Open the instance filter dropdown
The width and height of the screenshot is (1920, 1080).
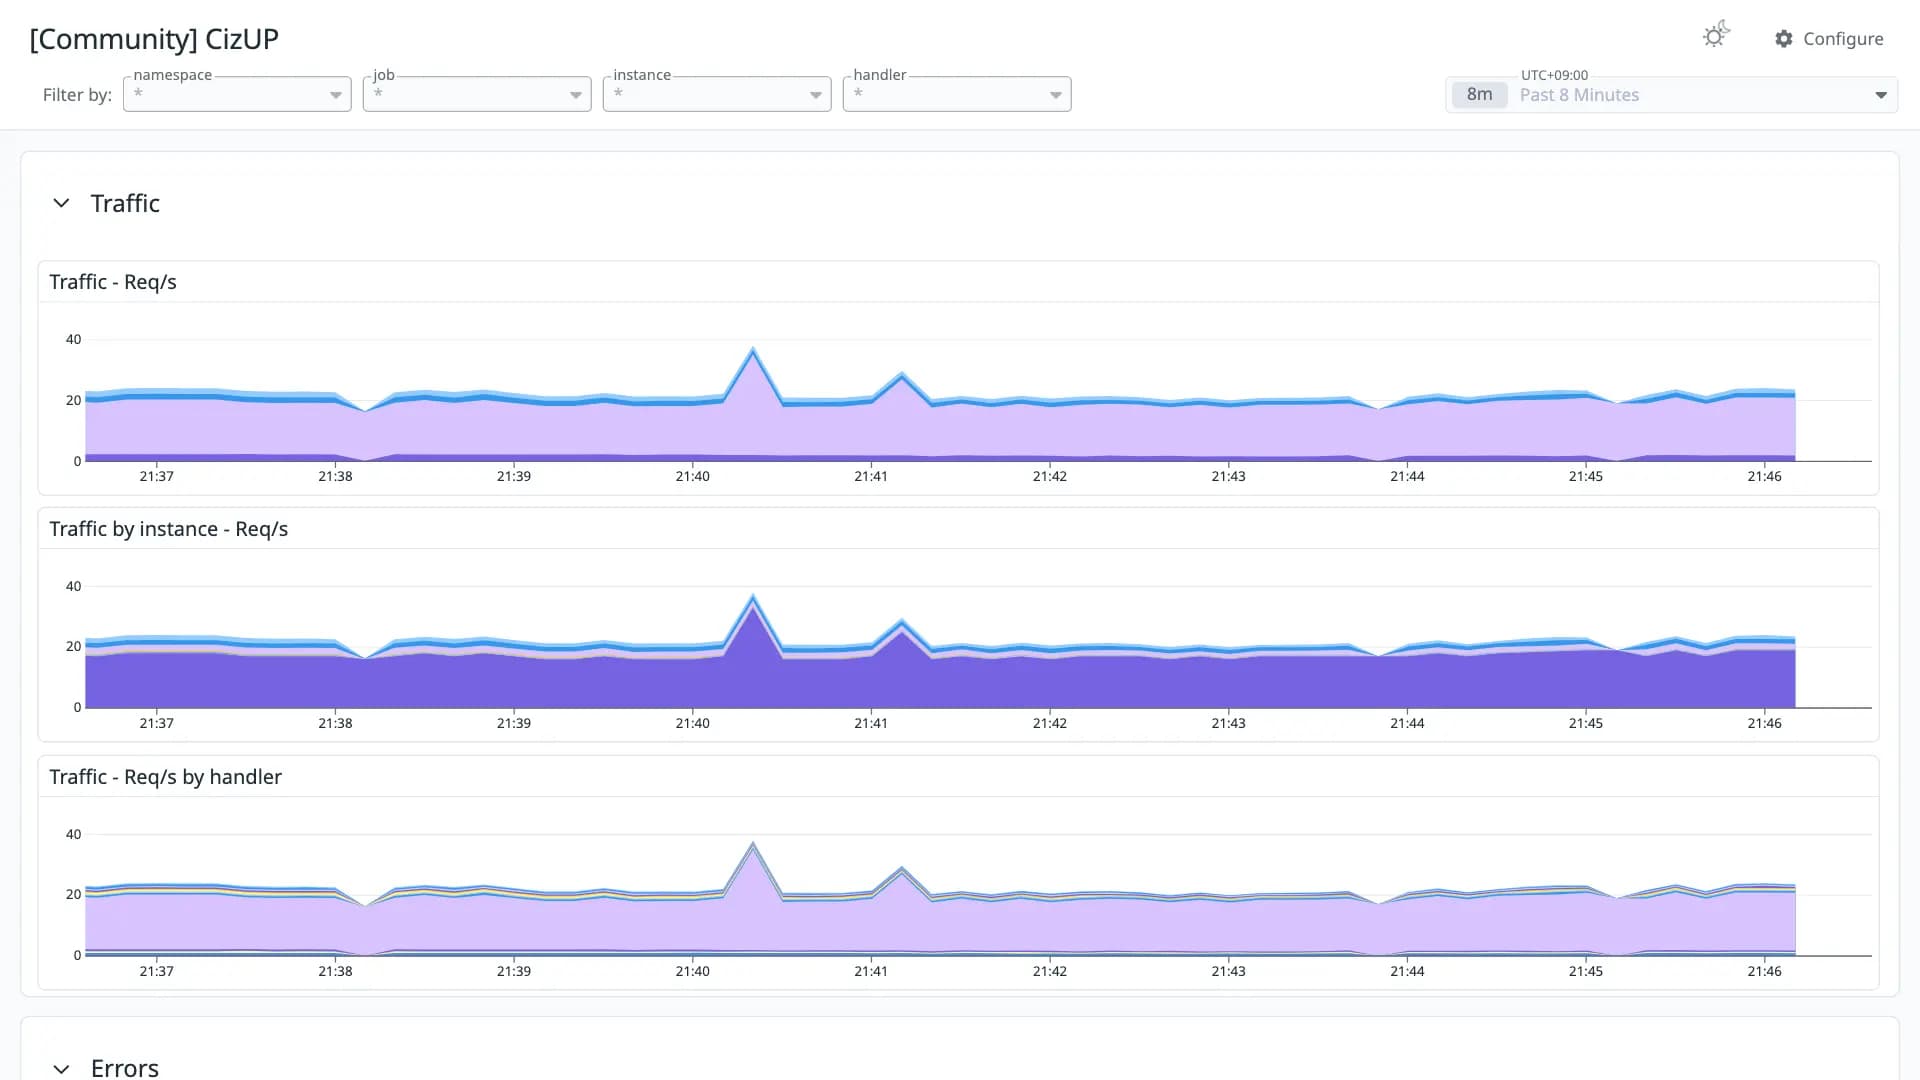(717, 94)
